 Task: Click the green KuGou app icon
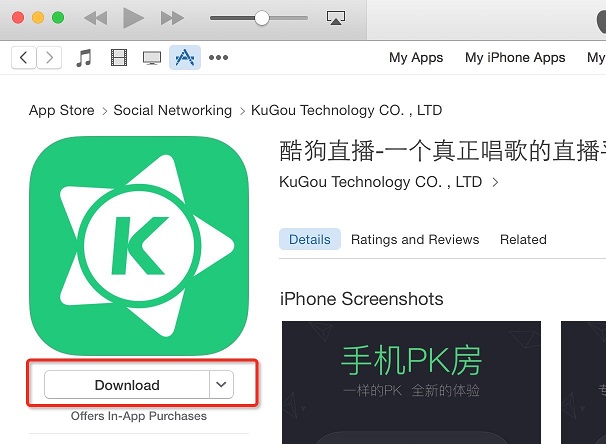pos(139,245)
